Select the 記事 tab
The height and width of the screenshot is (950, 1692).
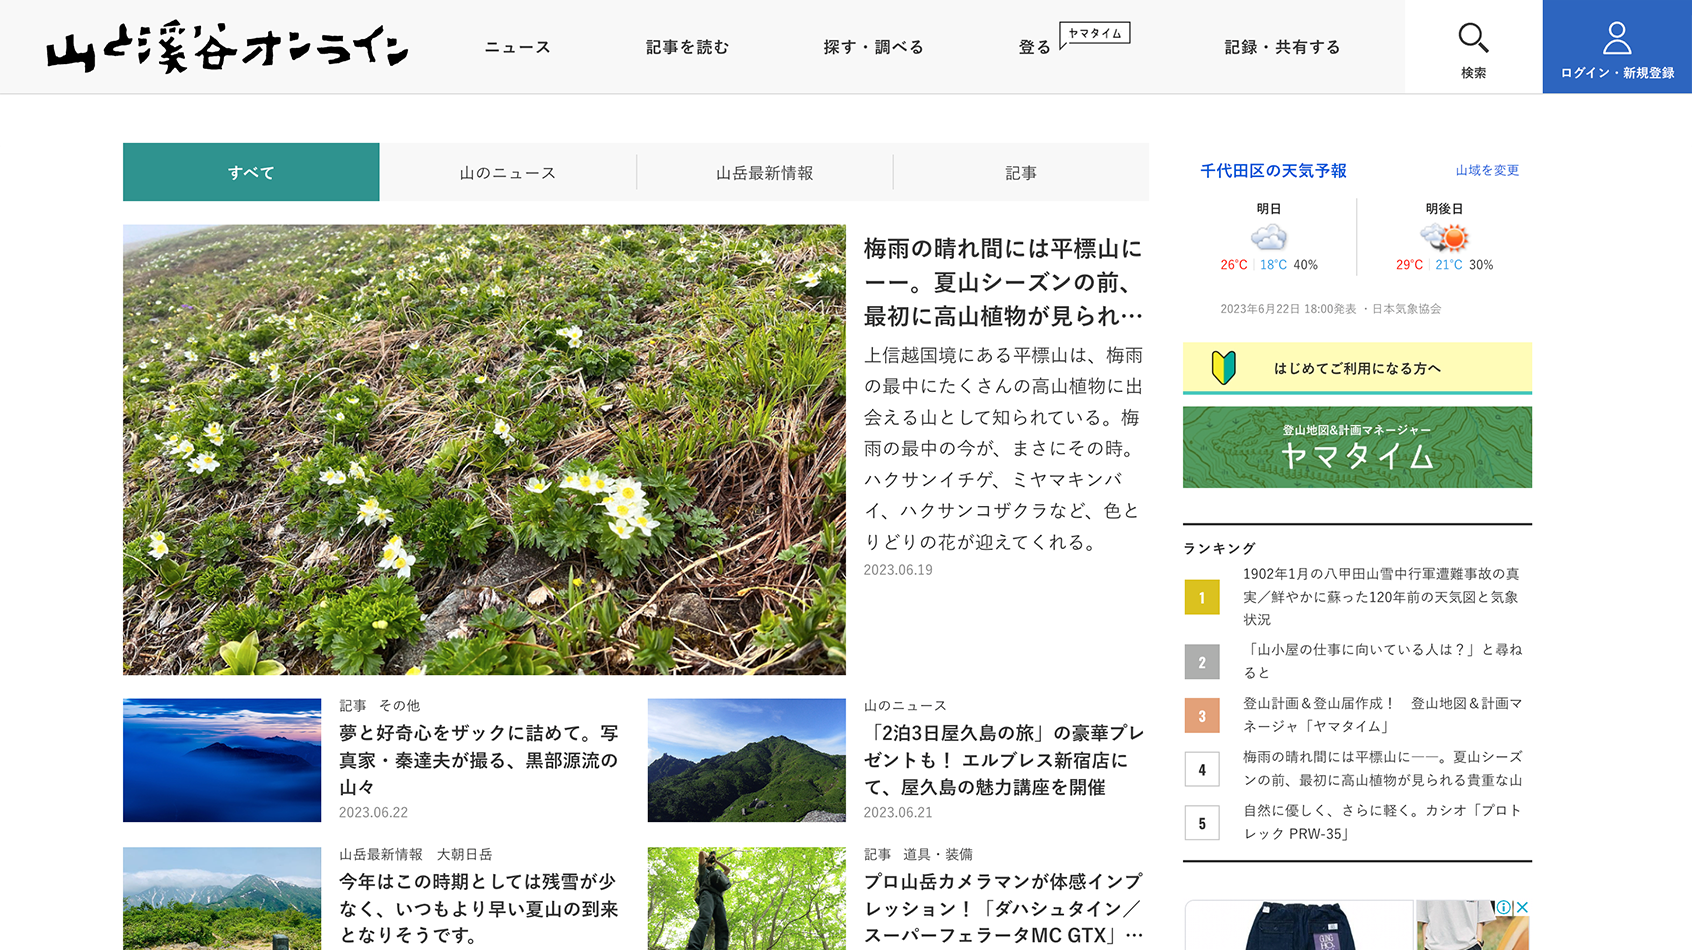(x=1021, y=172)
